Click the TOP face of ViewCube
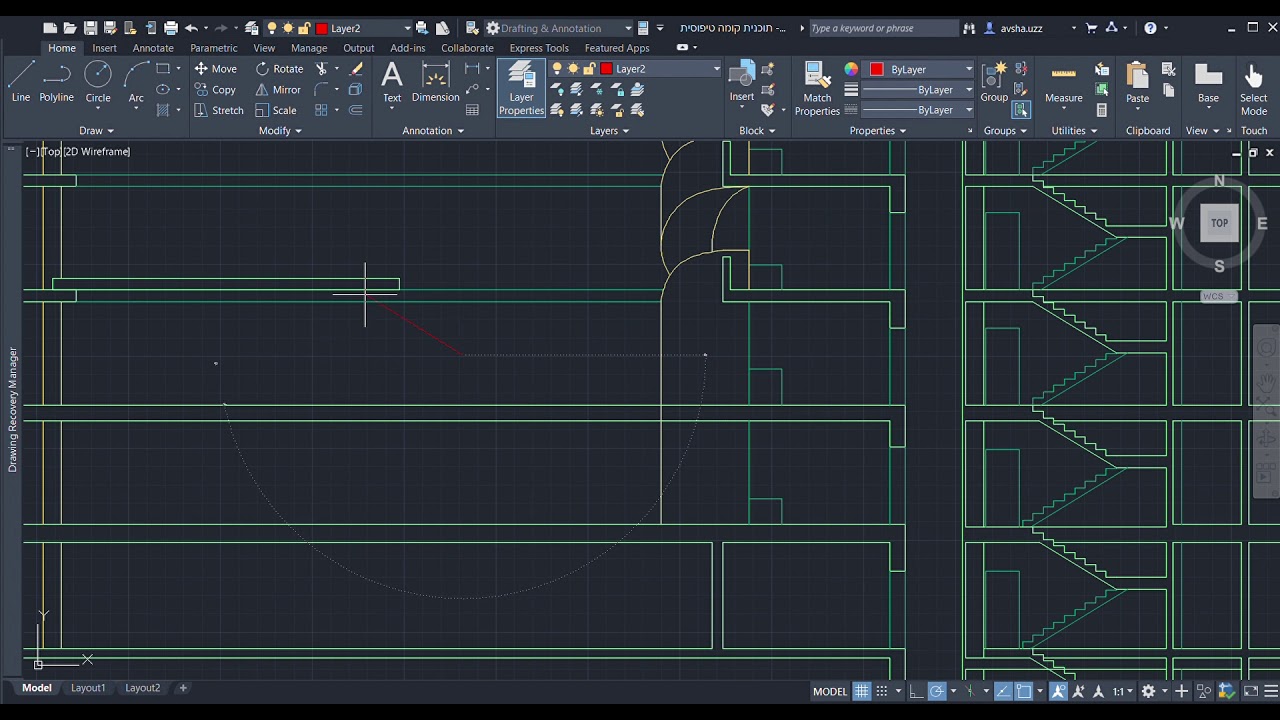This screenshot has width=1280, height=720. pyautogui.click(x=1219, y=223)
